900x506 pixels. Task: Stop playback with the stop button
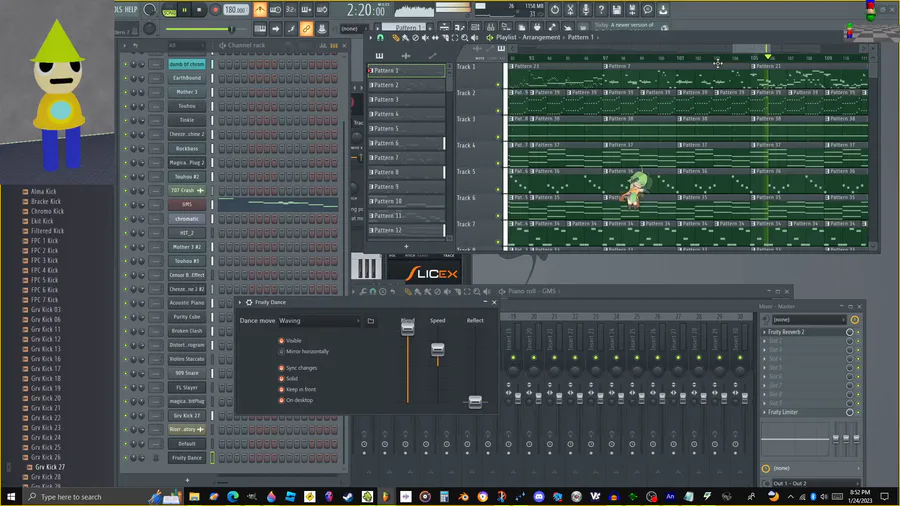[x=199, y=10]
